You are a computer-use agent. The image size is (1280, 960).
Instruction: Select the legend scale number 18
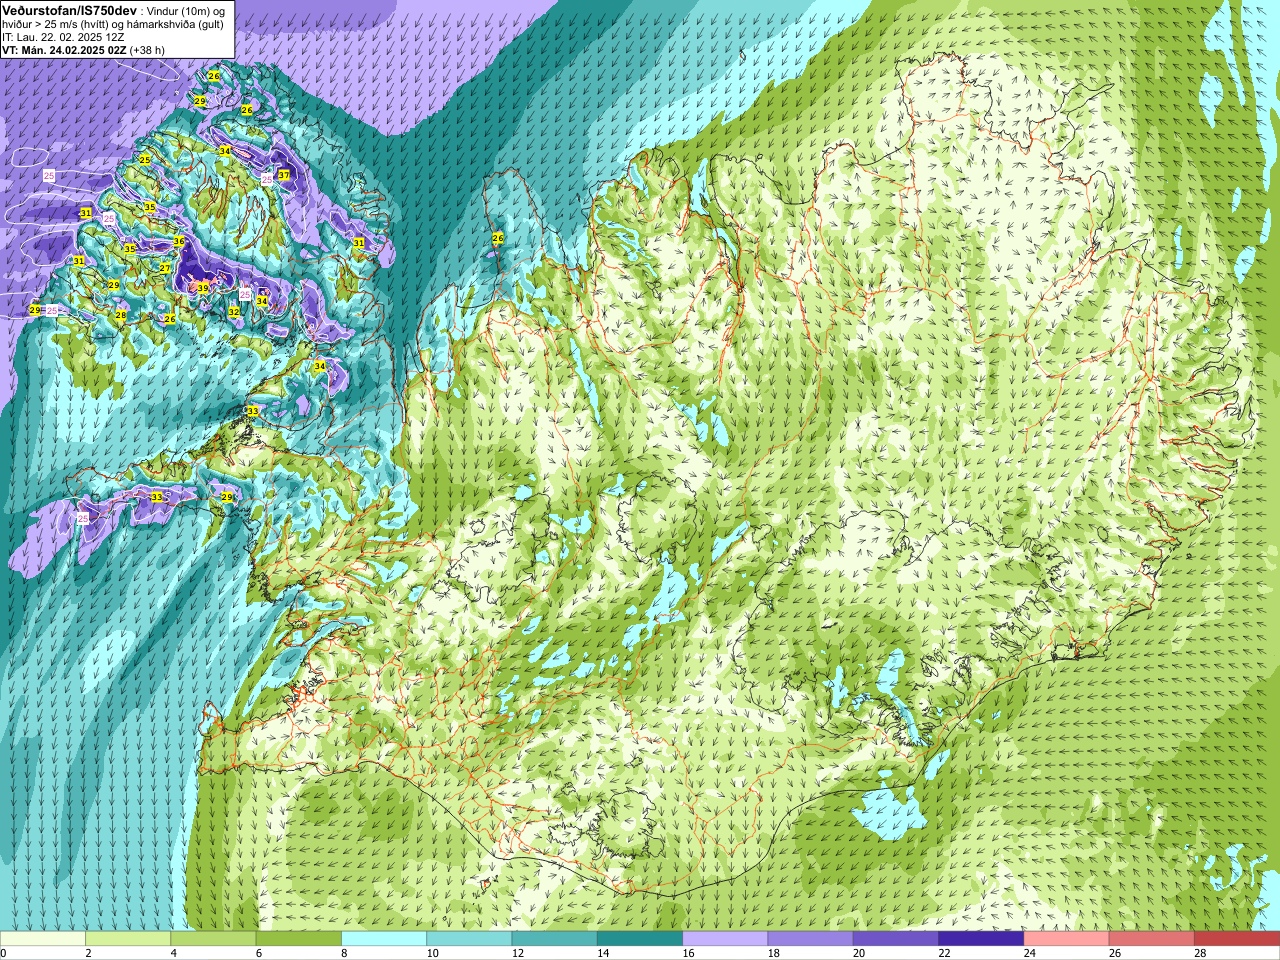(774, 953)
